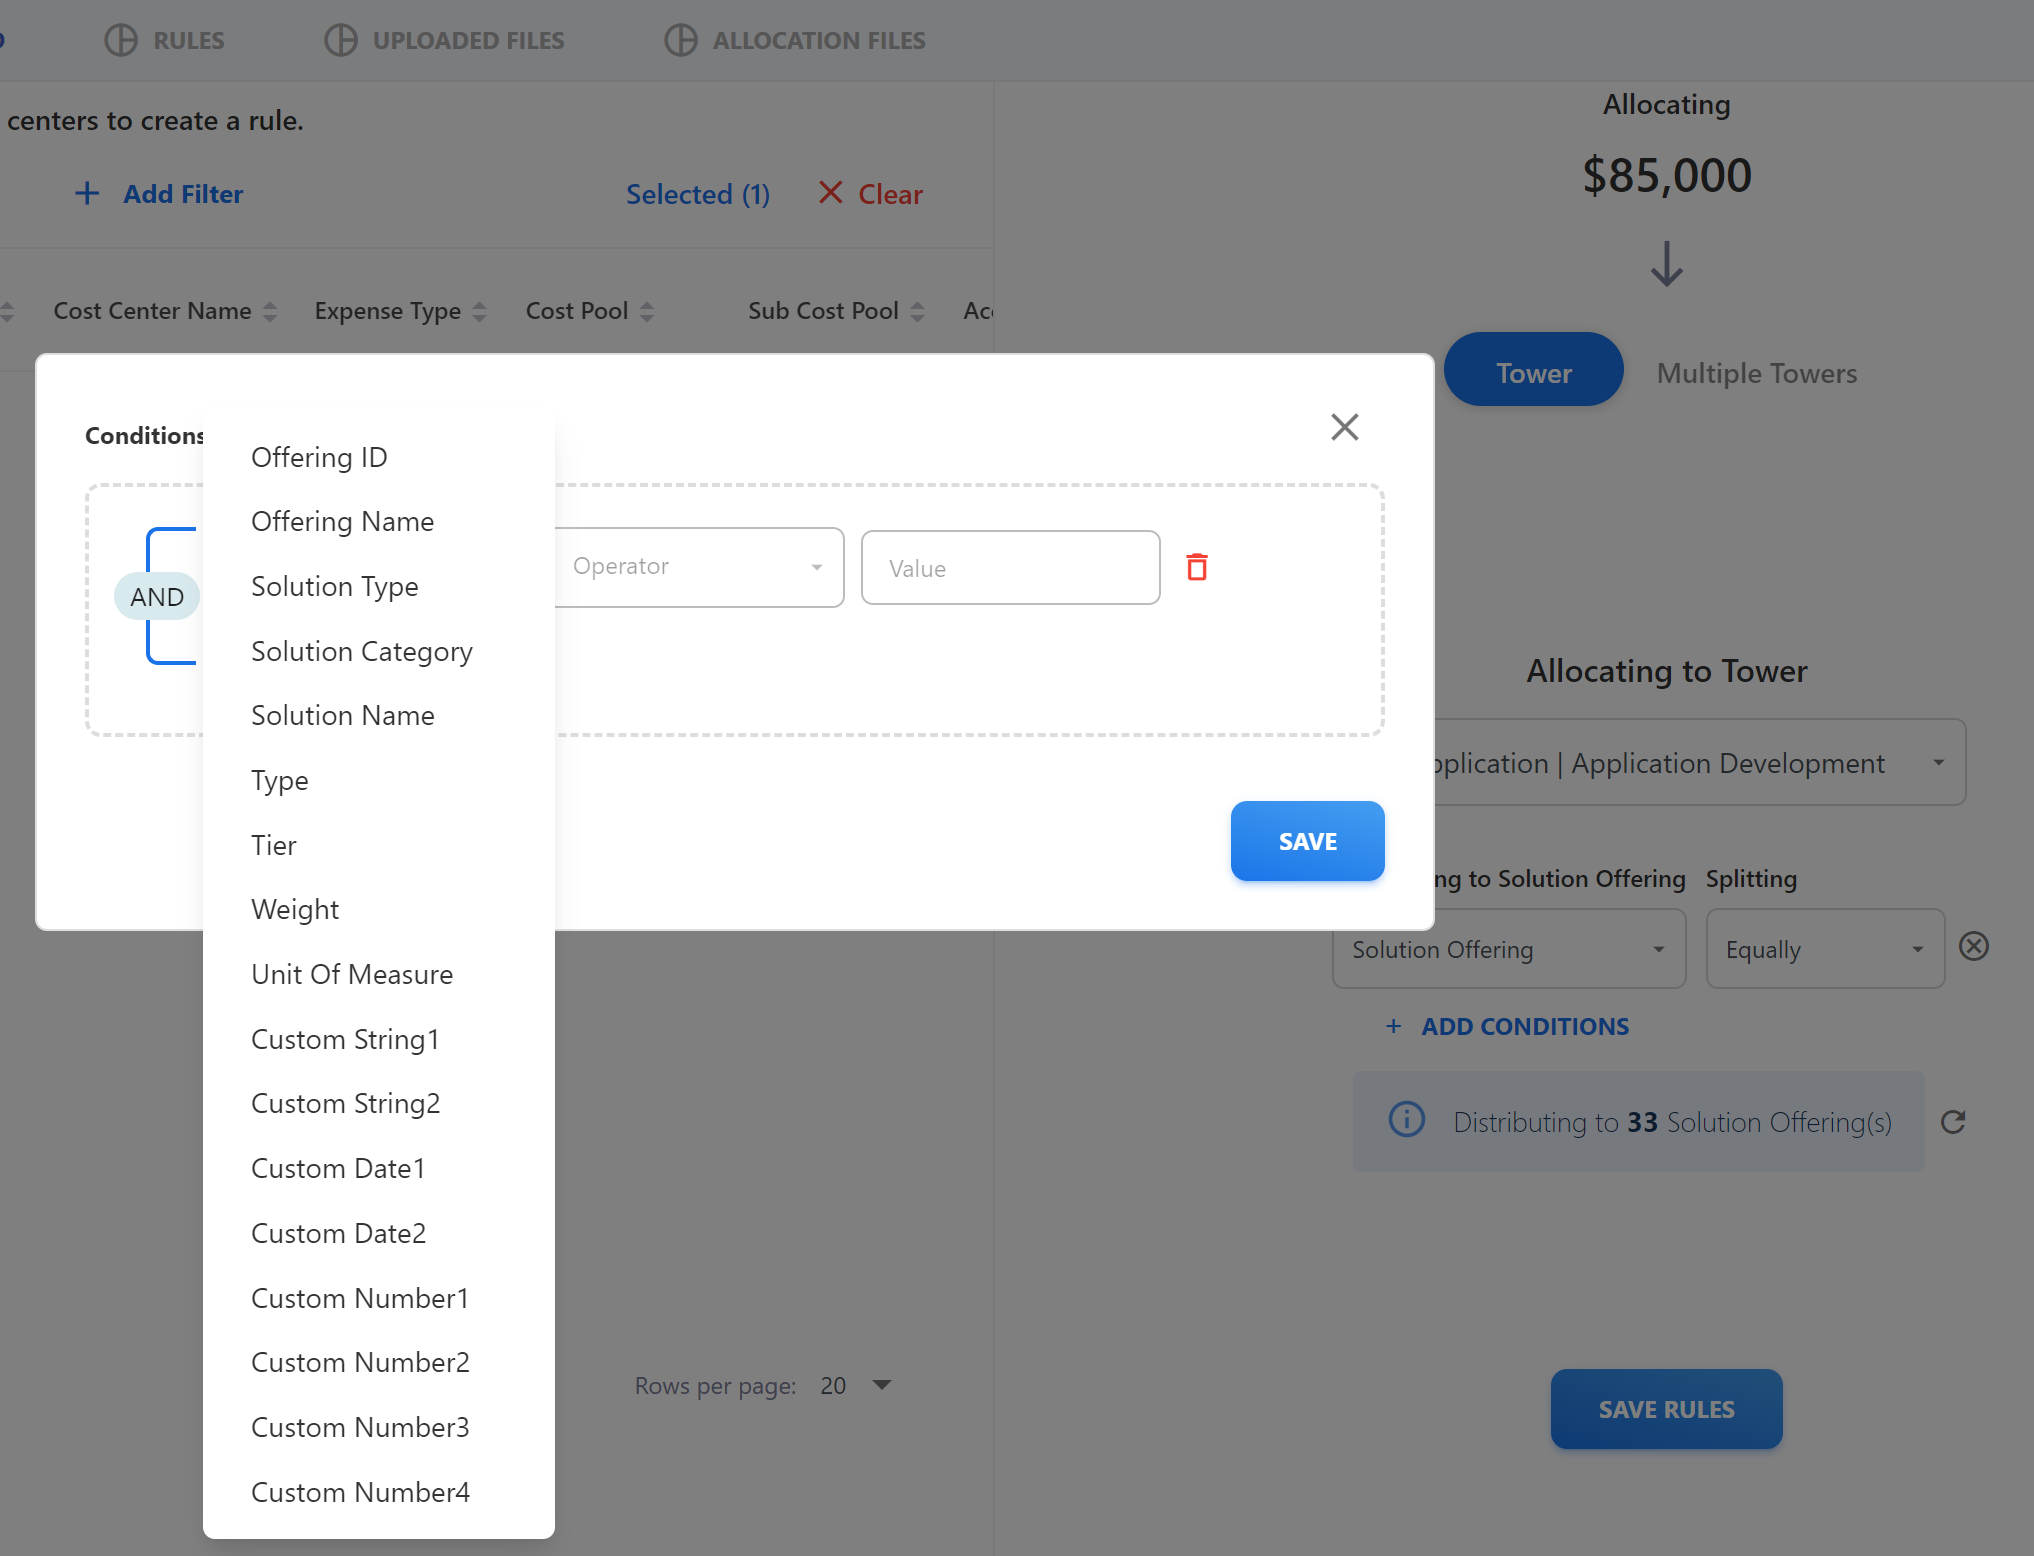The width and height of the screenshot is (2034, 1556).
Task: Sort by Cost Center Name column arrows
Action: point(270,312)
